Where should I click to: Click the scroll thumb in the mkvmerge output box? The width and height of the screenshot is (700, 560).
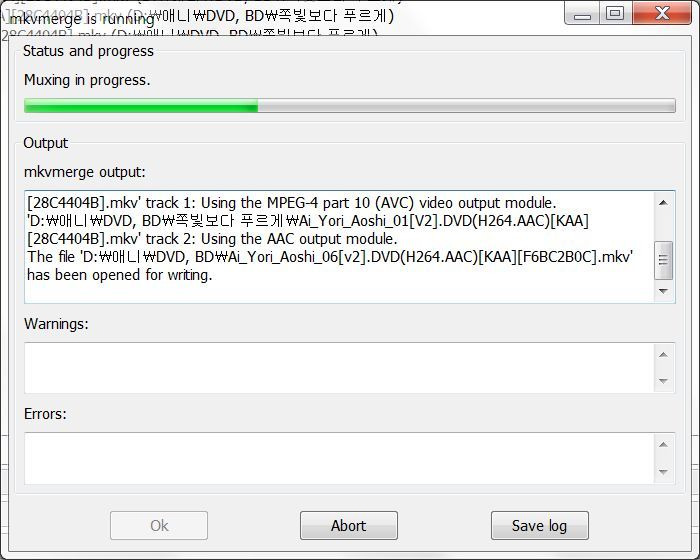[x=663, y=260]
